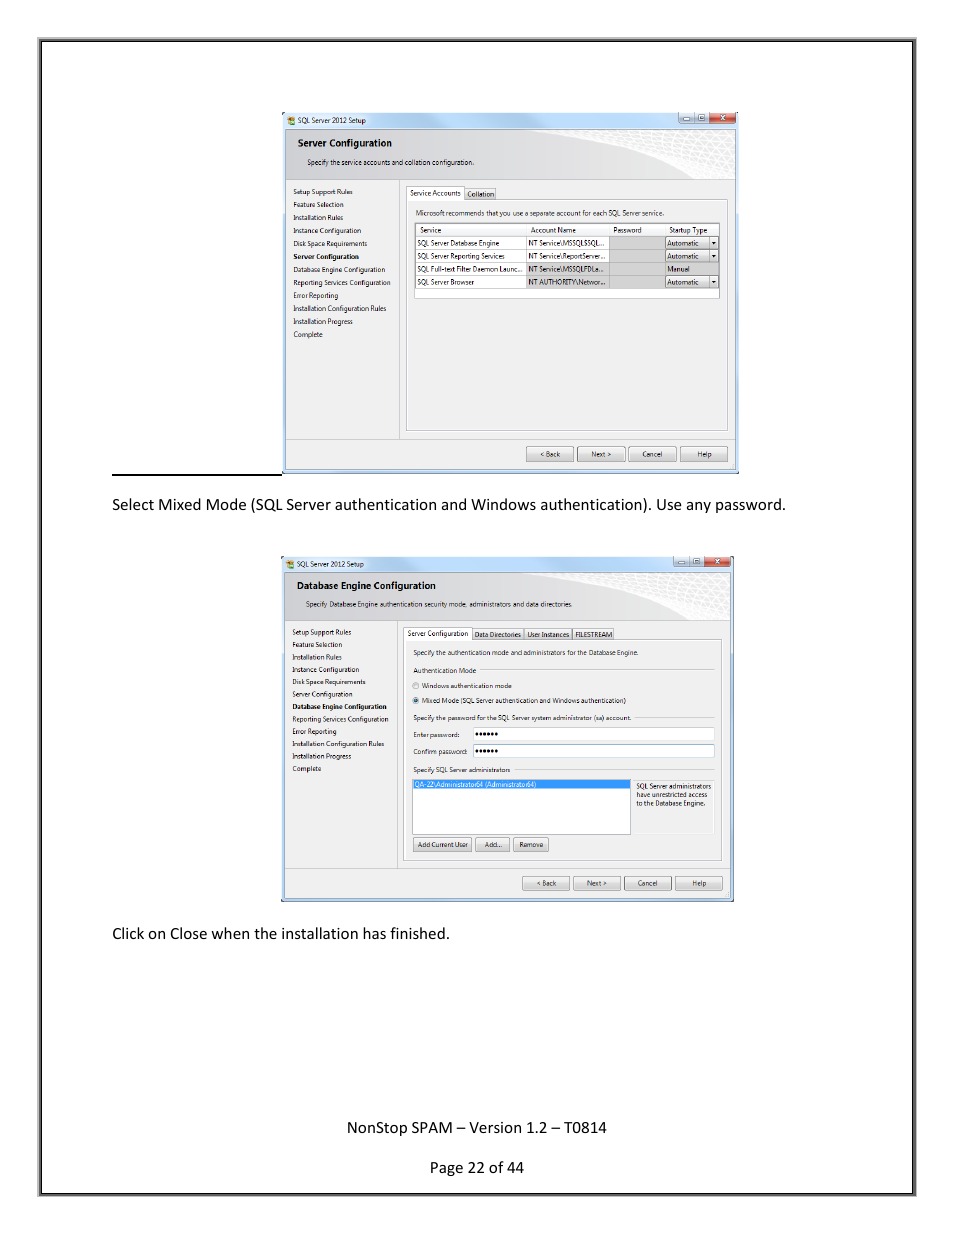Switch to the Service Accounts tab
The image size is (954, 1235).
[x=435, y=193]
